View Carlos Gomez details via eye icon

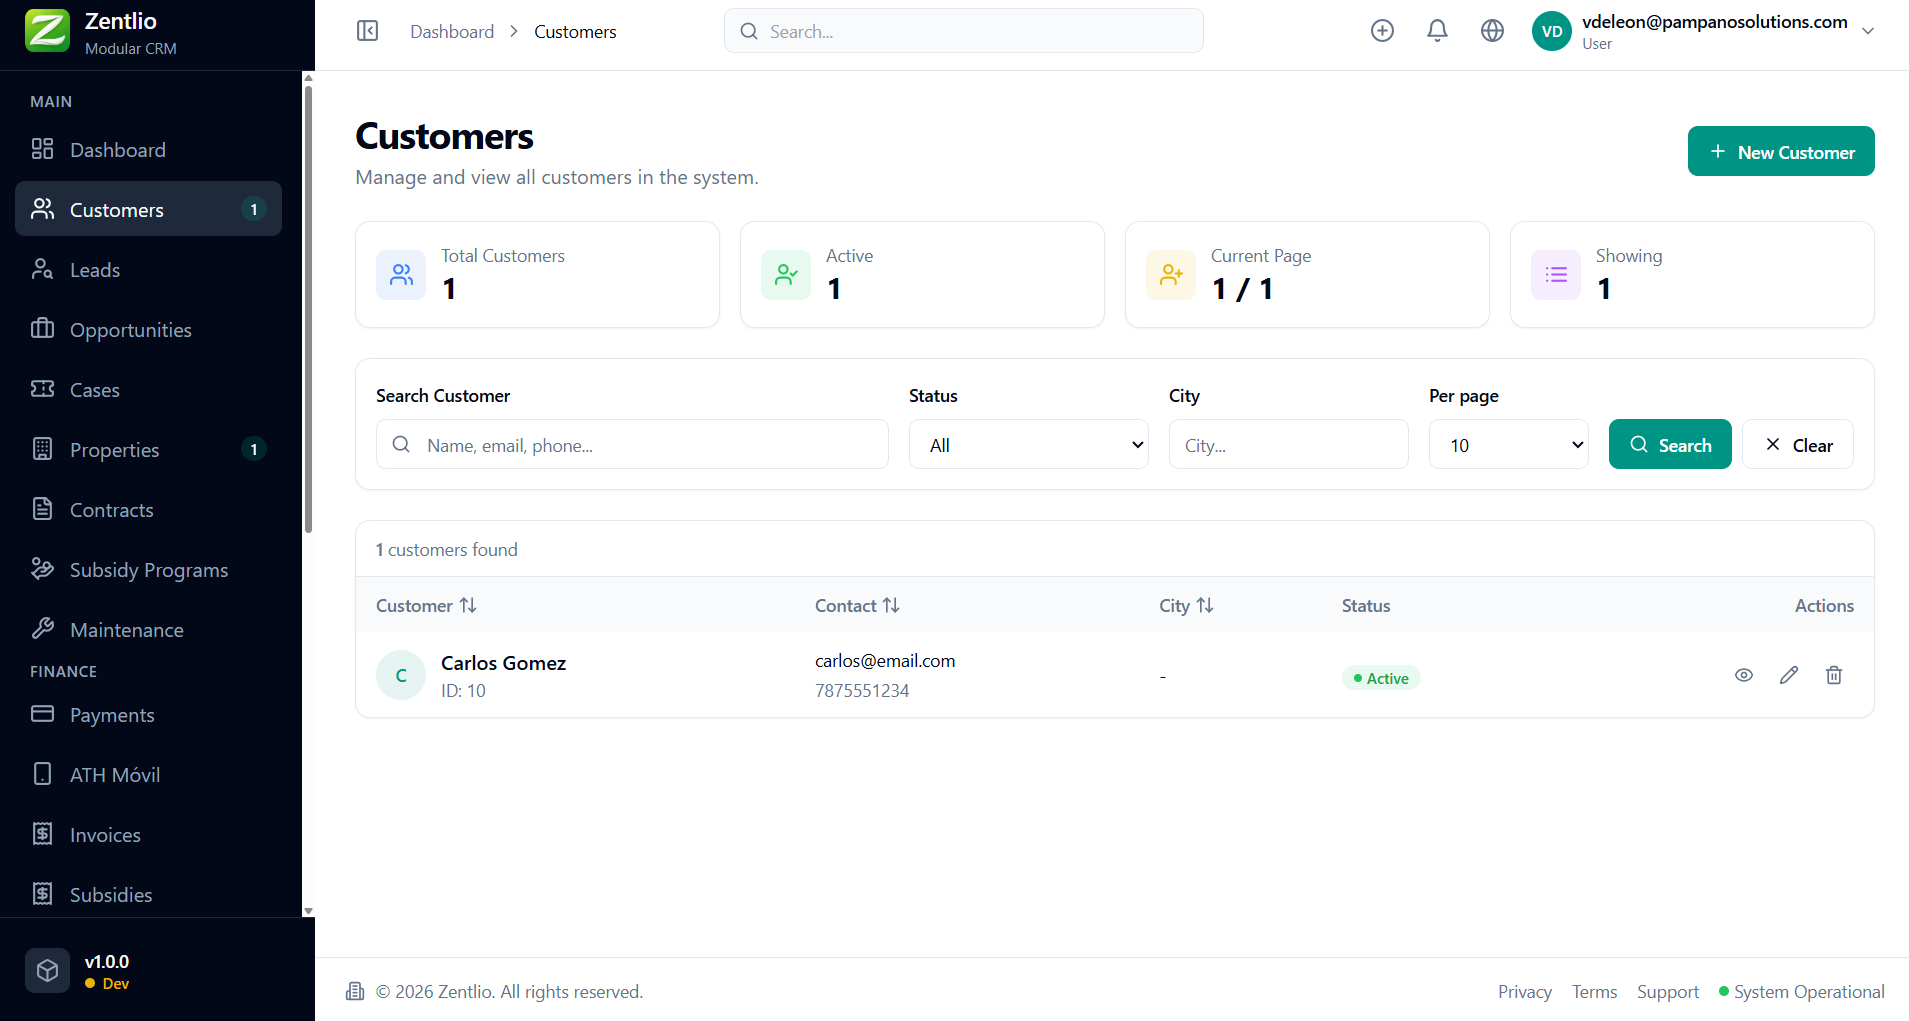[x=1744, y=675]
